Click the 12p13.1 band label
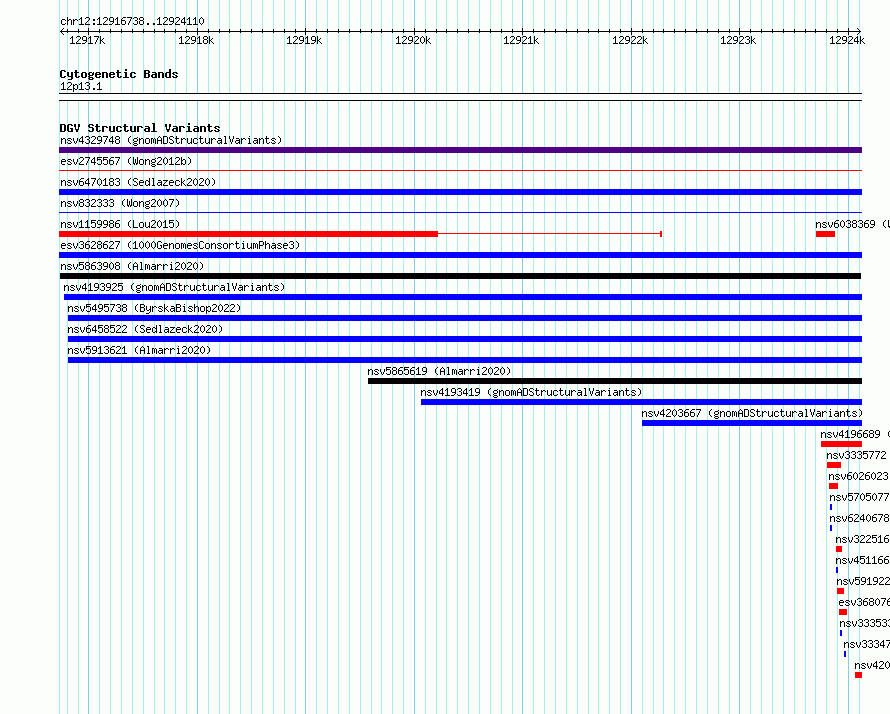Viewport: 890px width, 714px height. [81, 86]
